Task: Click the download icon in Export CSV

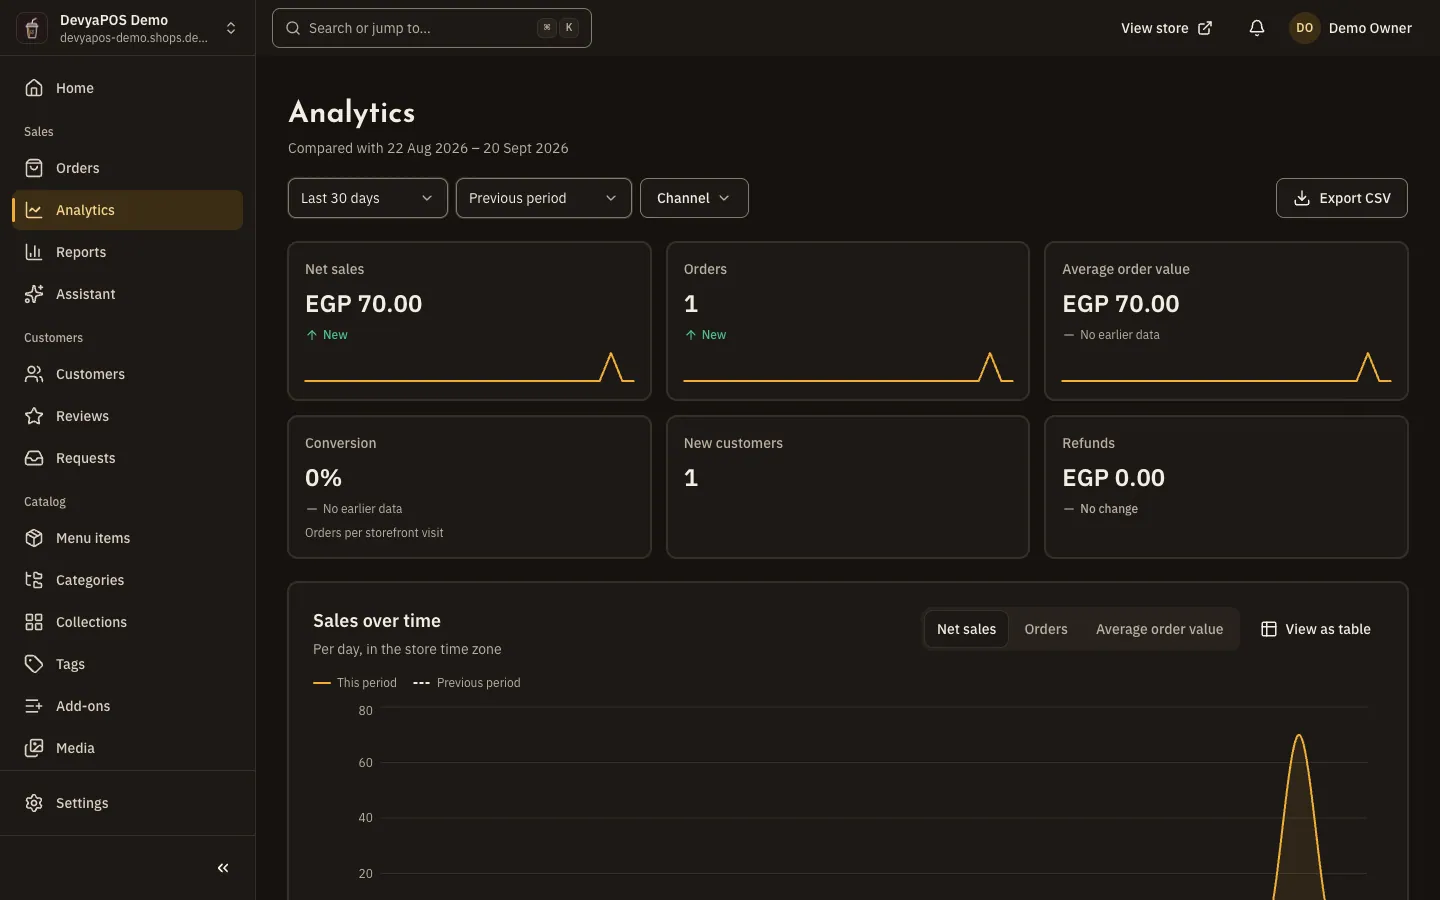Action: (1302, 198)
